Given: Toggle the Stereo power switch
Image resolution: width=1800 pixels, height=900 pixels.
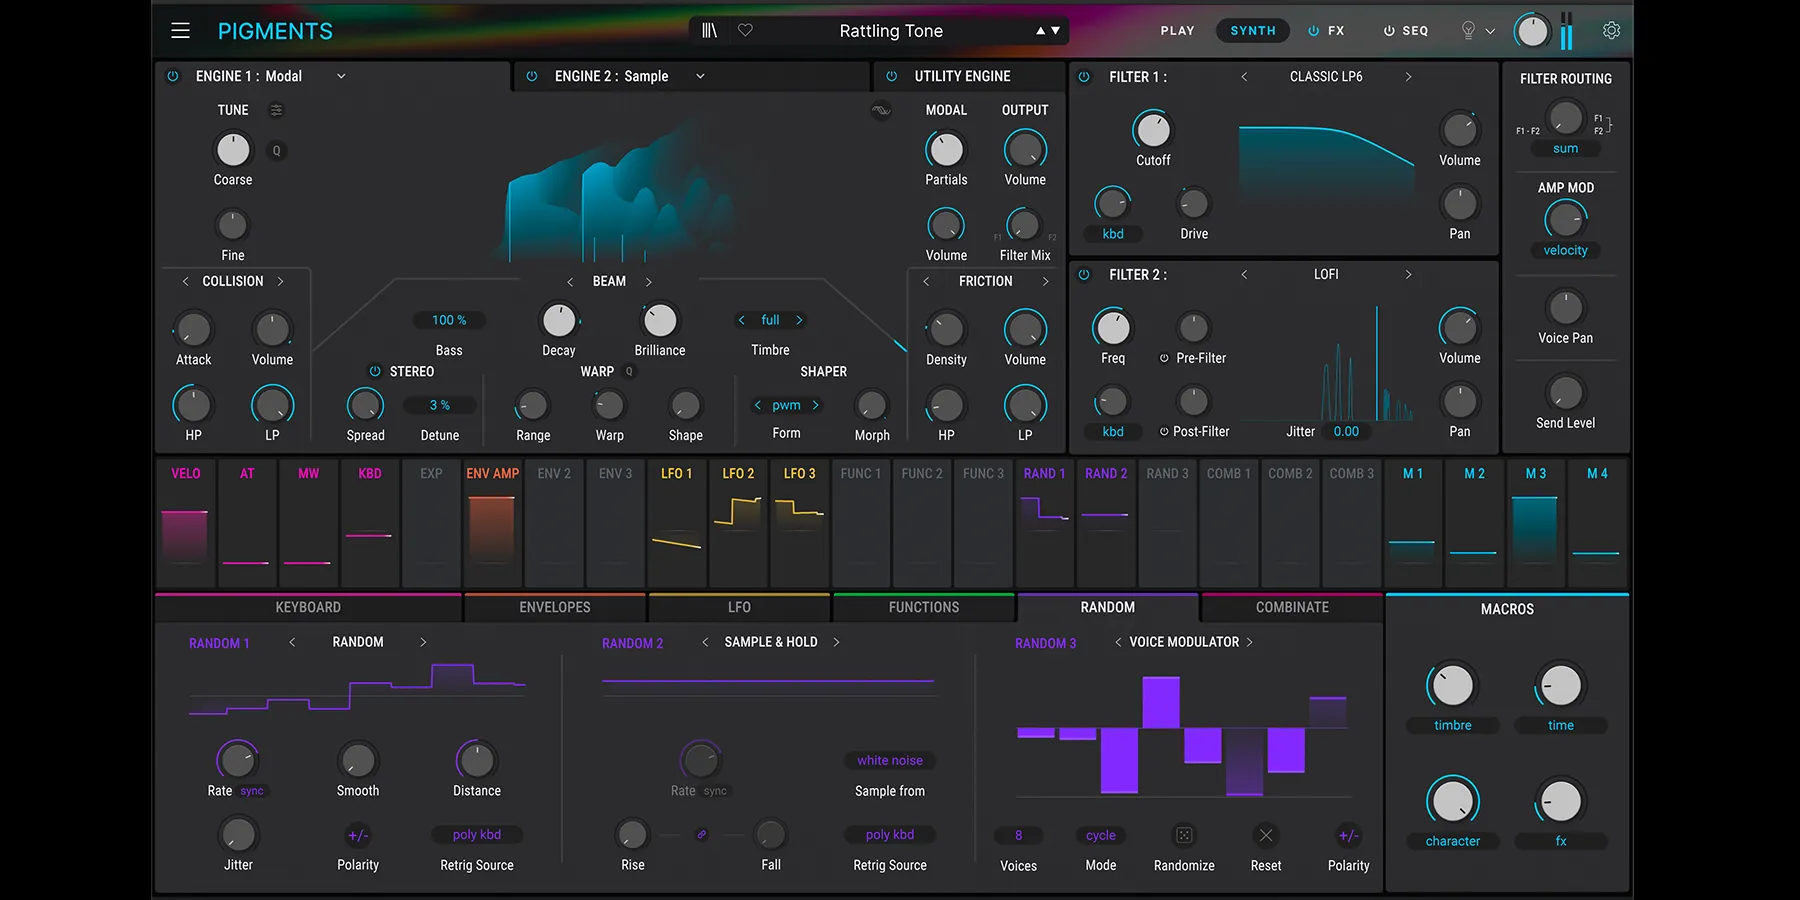Looking at the screenshot, I should (x=375, y=371).
